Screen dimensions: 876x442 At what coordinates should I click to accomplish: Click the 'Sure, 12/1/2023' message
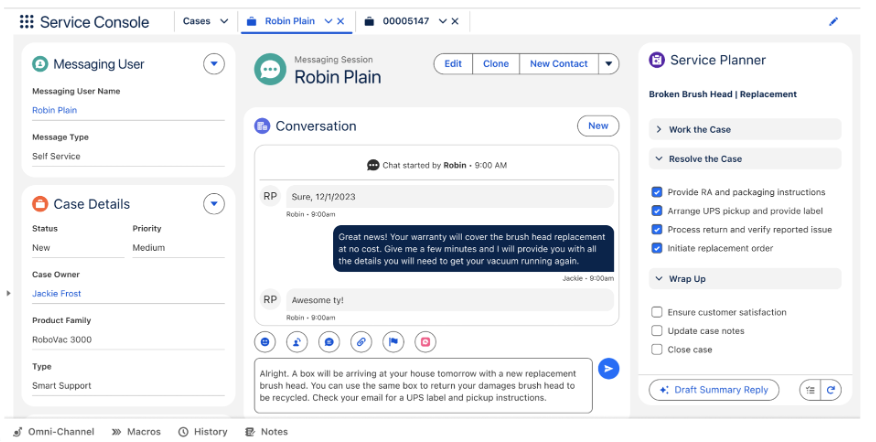(x=450, y=197)
